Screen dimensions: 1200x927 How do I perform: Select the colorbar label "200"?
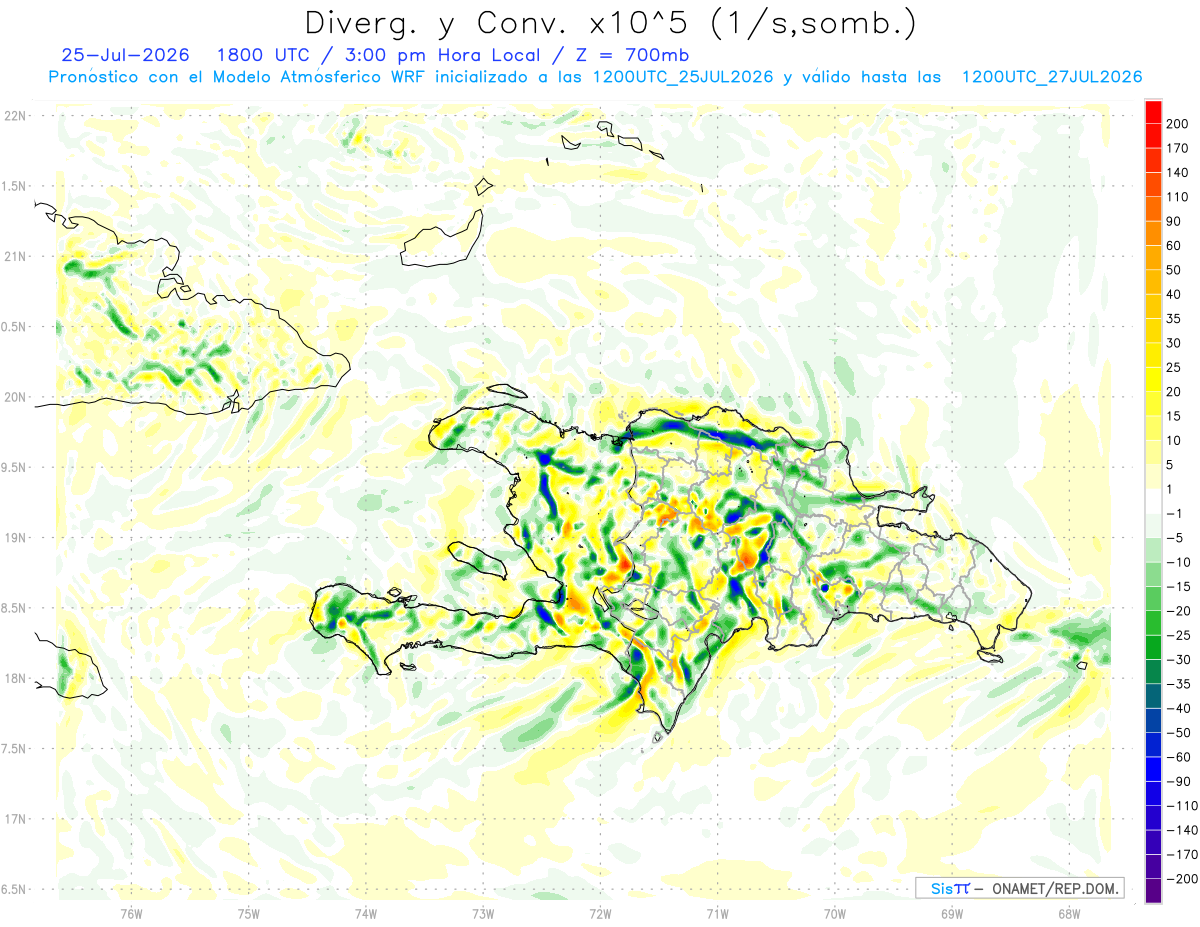pos(1177,124)
